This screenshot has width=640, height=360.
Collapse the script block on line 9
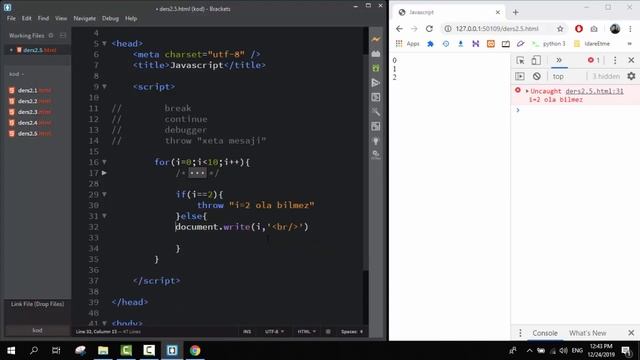[x=104, y=87]
